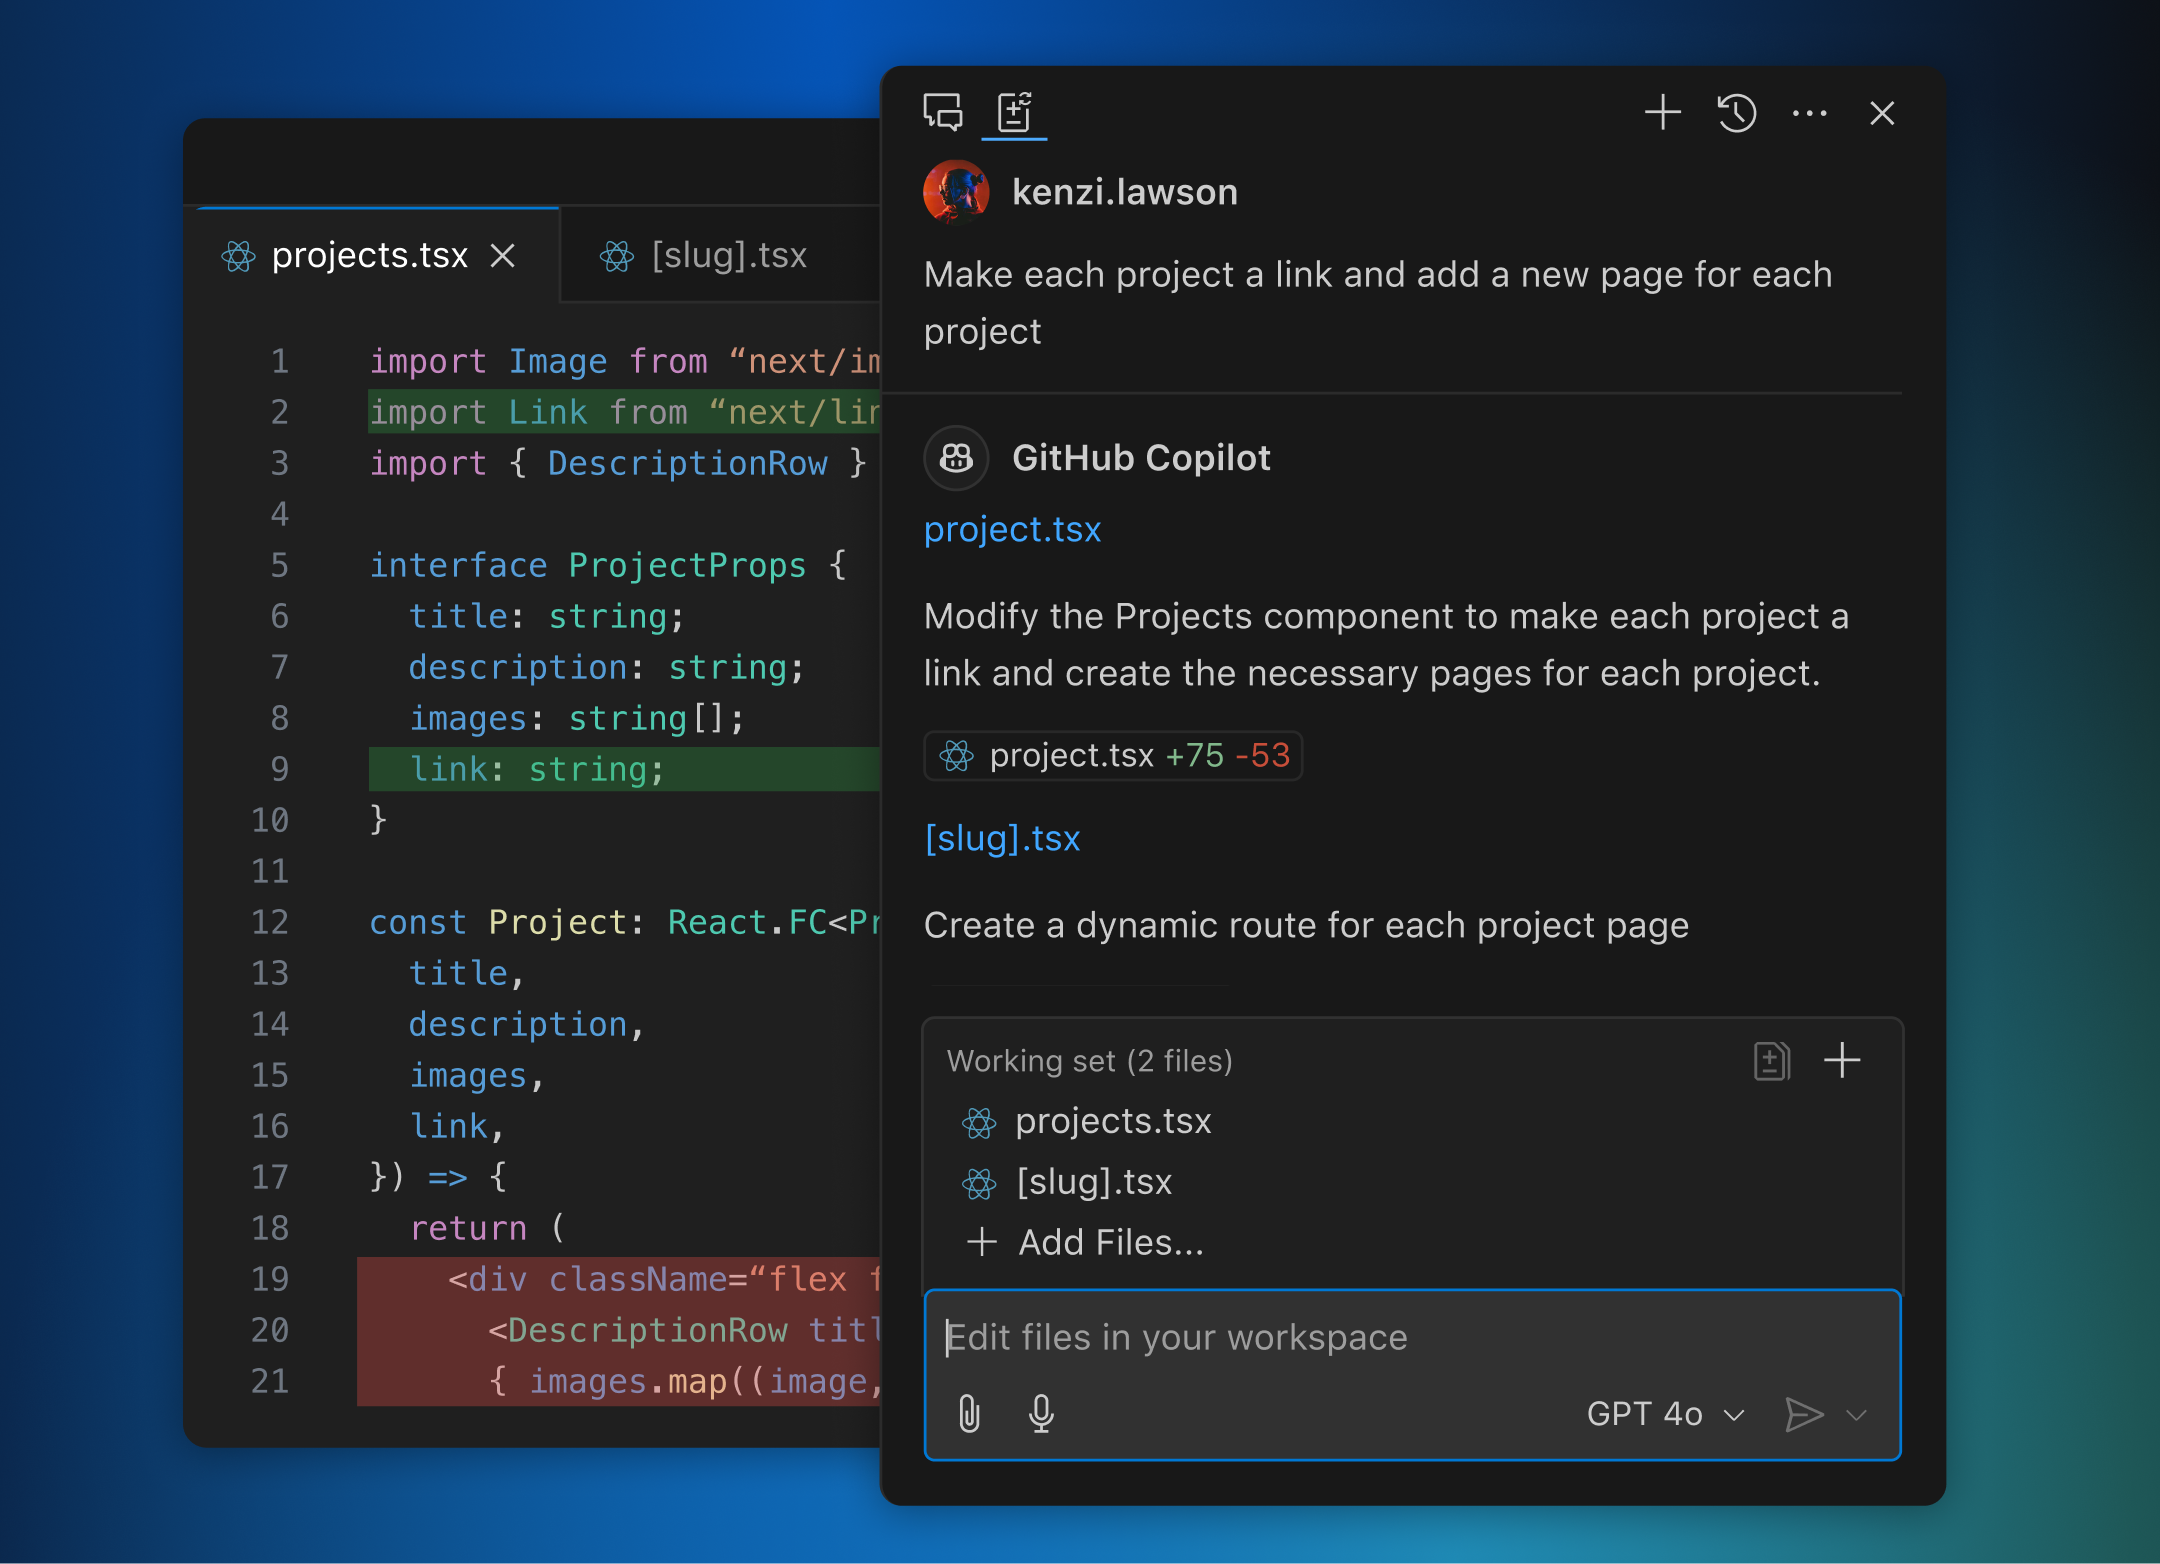Switch to the Copilot Chat view icon
Screen dimensions: 2160x1564
point(942,113)
